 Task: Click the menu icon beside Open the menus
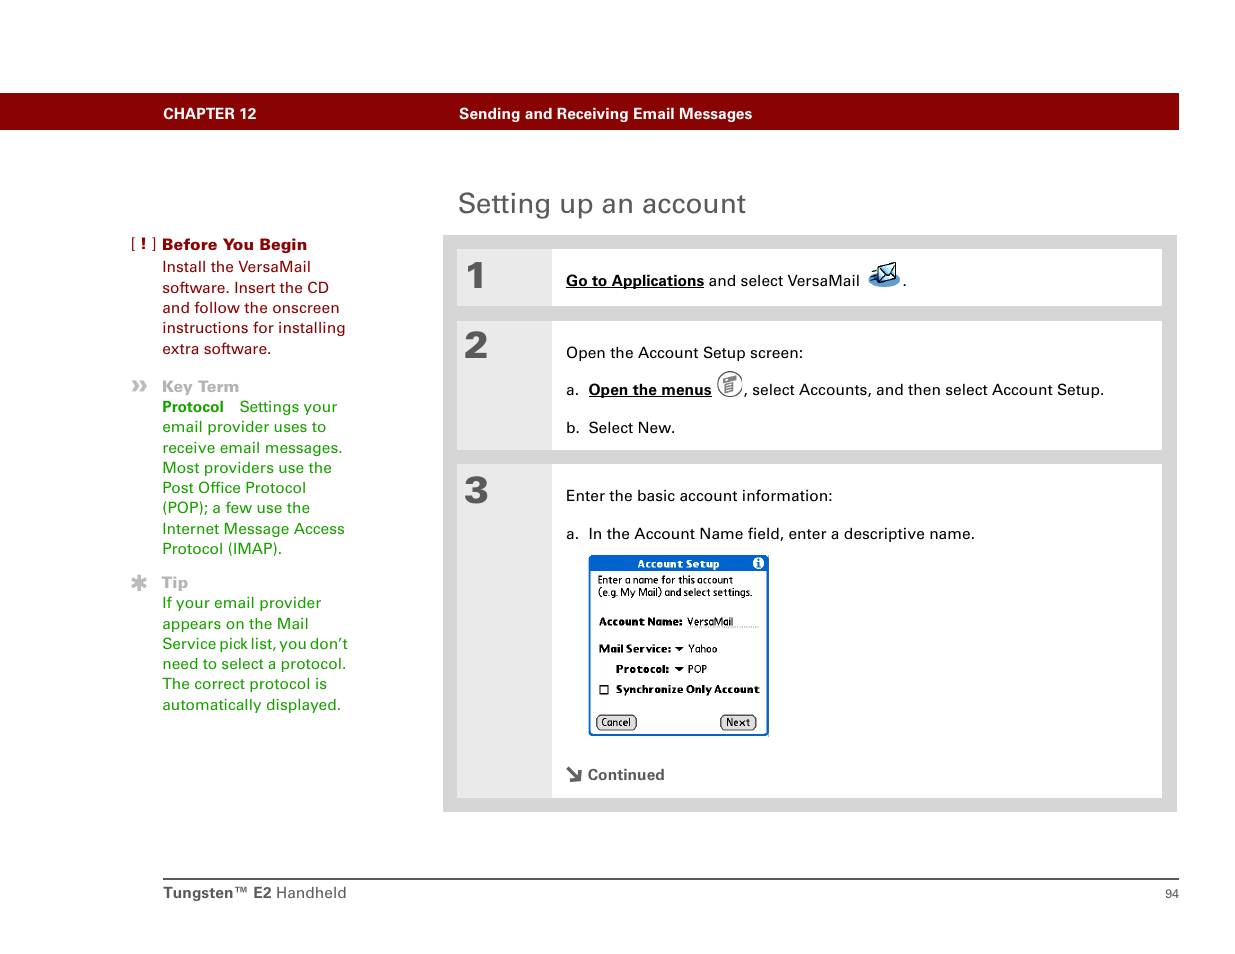[x=730, y=384]
